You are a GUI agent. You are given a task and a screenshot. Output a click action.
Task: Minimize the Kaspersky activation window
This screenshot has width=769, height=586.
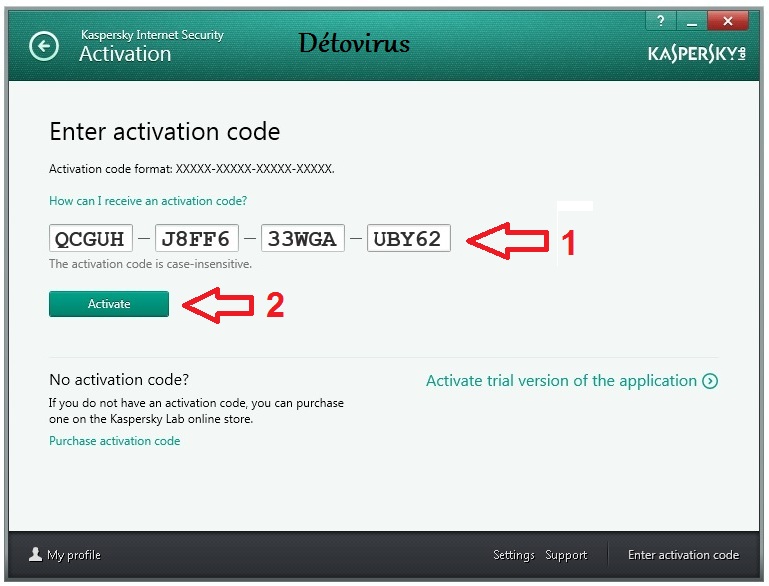[x=692, y=21]
